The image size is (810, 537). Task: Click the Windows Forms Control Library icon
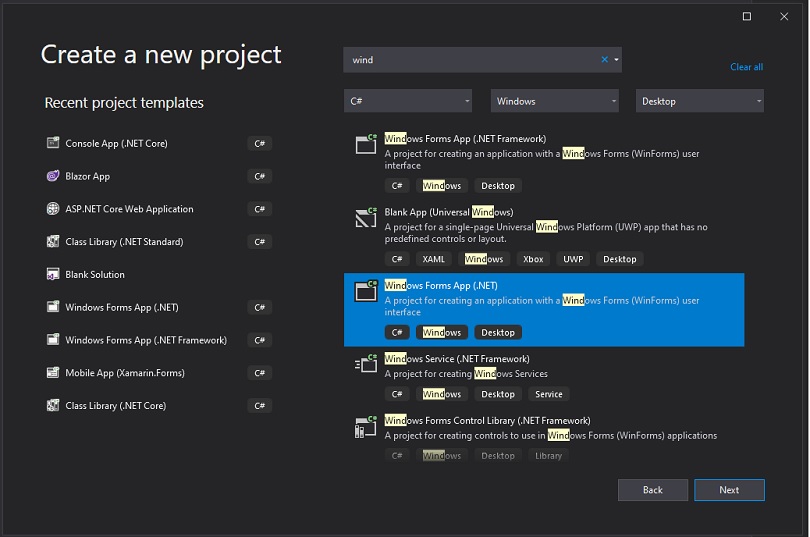coord(366,427)
